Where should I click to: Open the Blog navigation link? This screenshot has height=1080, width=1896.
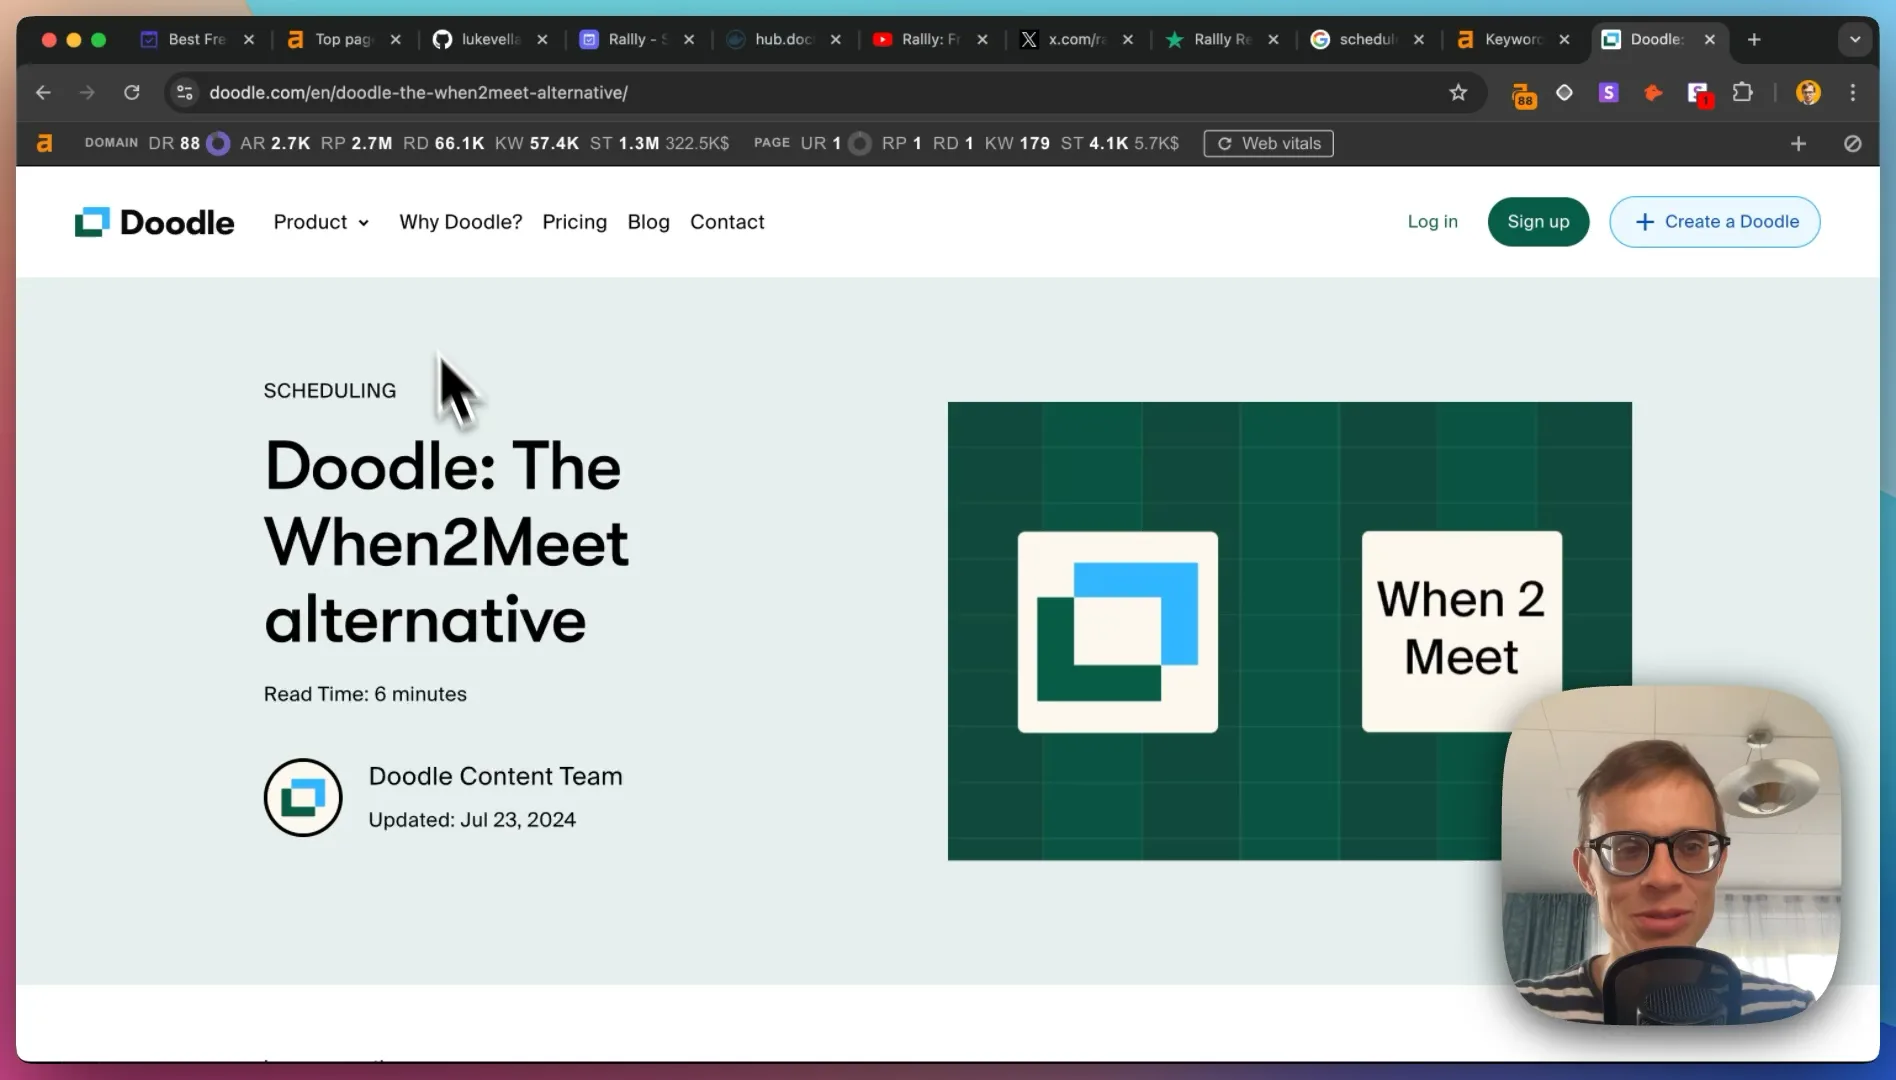(648, 222)
